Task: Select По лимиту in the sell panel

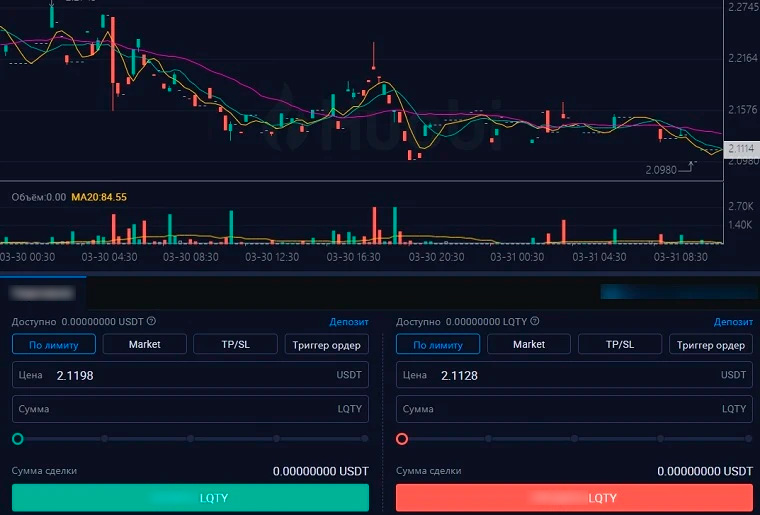Action: click(437, 344)
